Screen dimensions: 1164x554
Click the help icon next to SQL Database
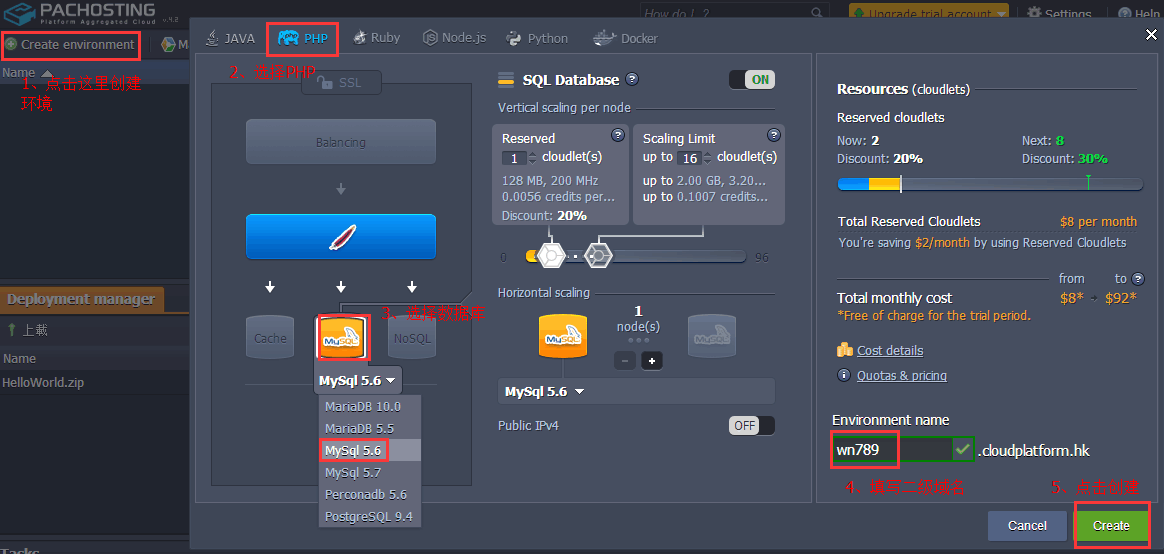coord(632,80)
